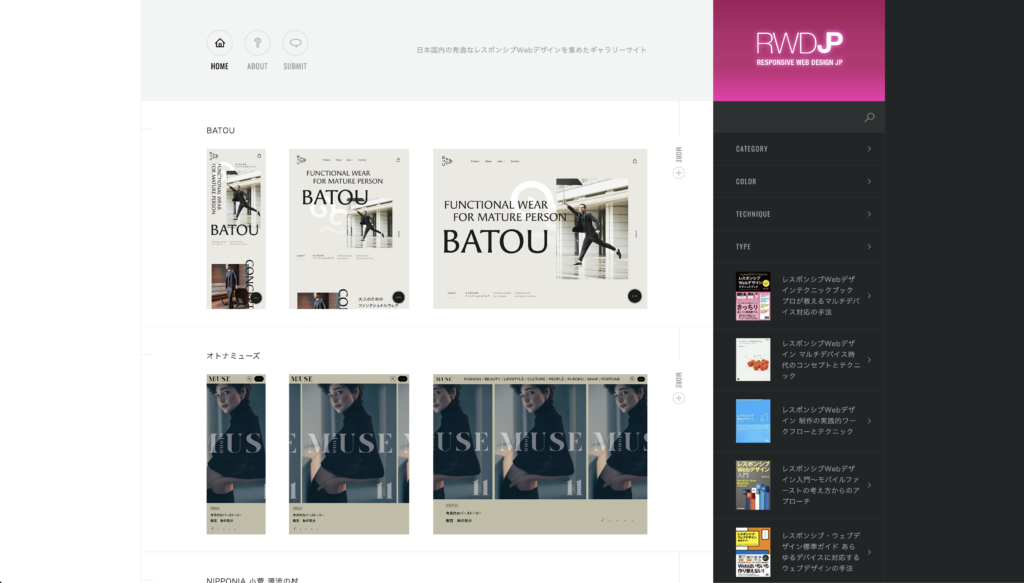View the MUSE desktop layout thumbnail
This screenshot has width=1024, height=583.
[540, 454]
